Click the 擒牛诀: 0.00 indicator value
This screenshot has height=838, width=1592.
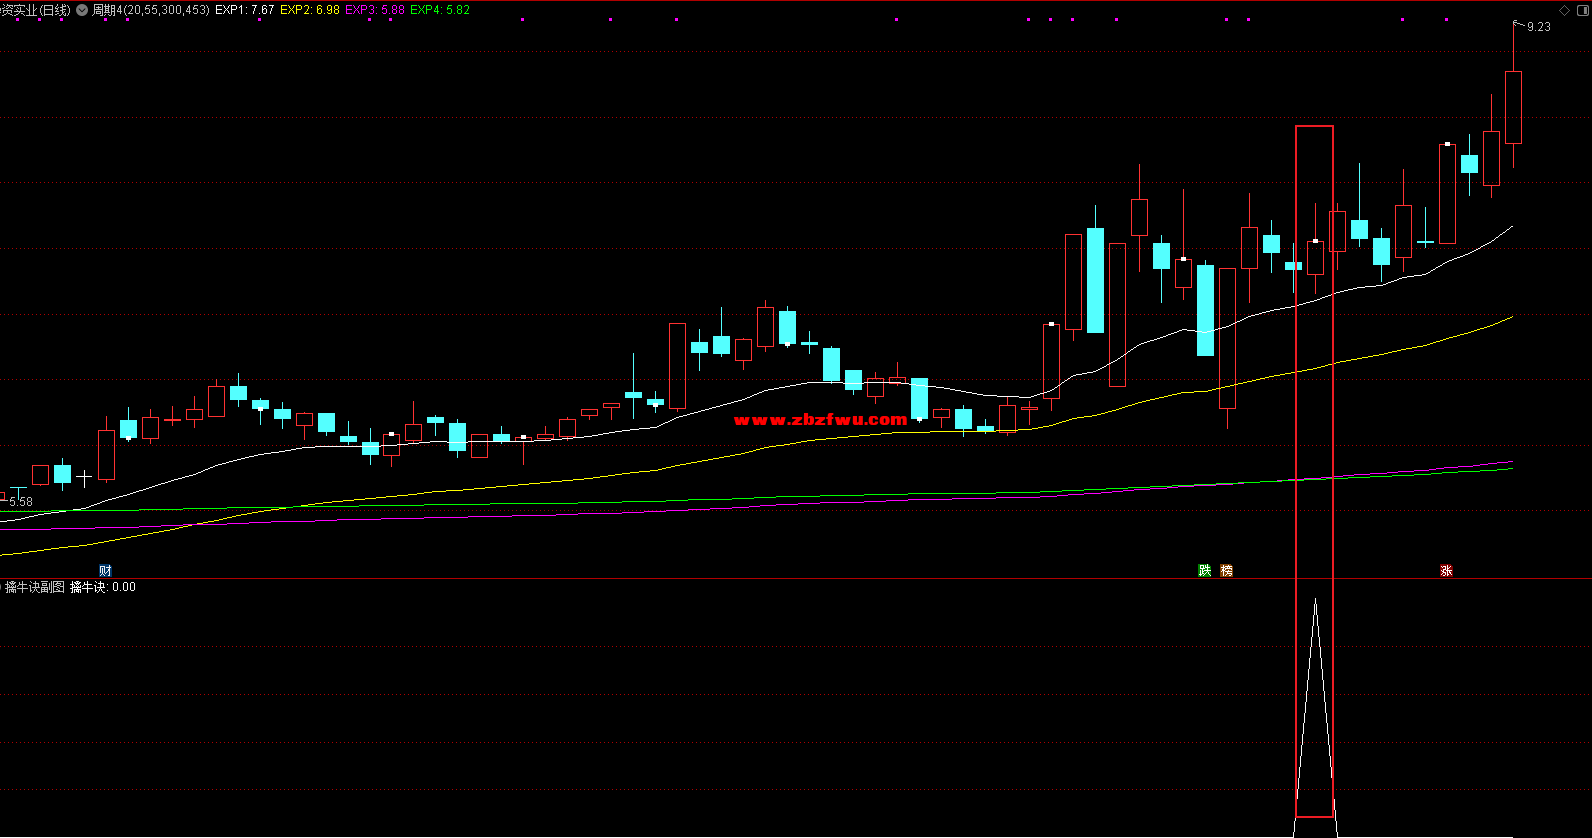(x=103, y=587)
